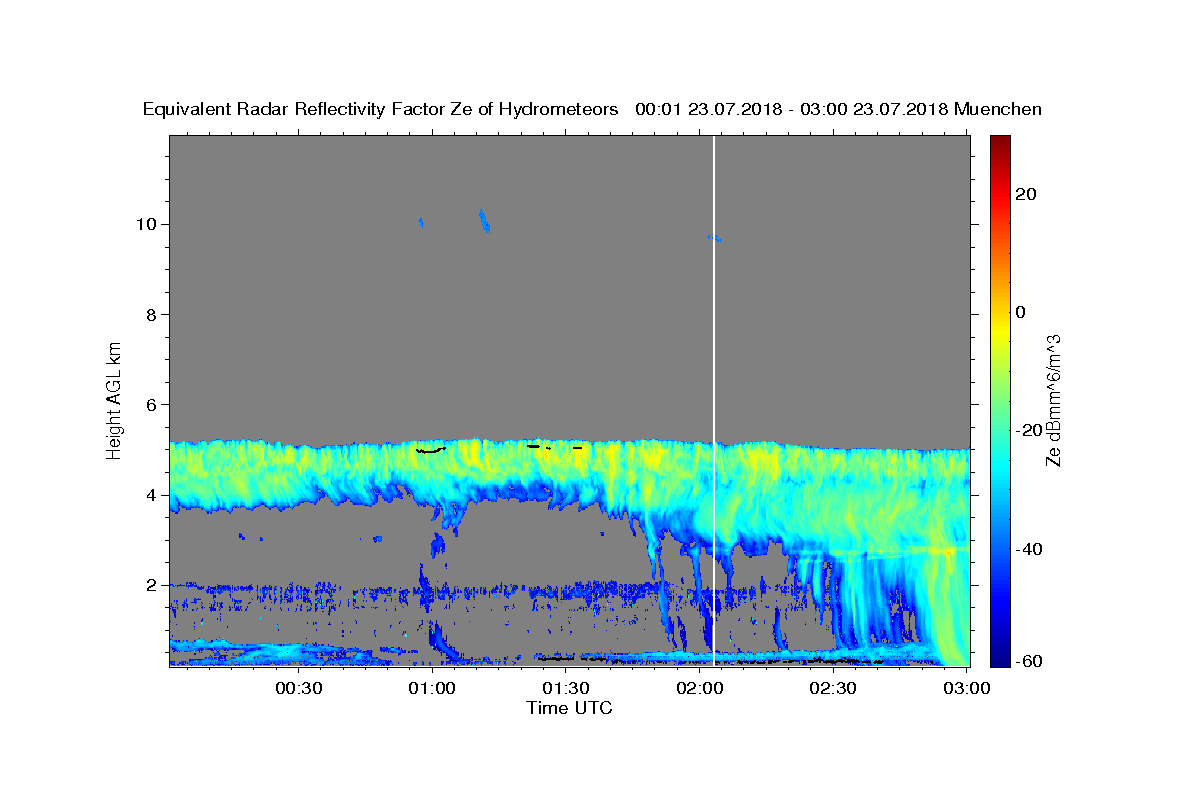
Task: Click the yellow zero level on the colorbar
Action: [x=1000, y=312]
